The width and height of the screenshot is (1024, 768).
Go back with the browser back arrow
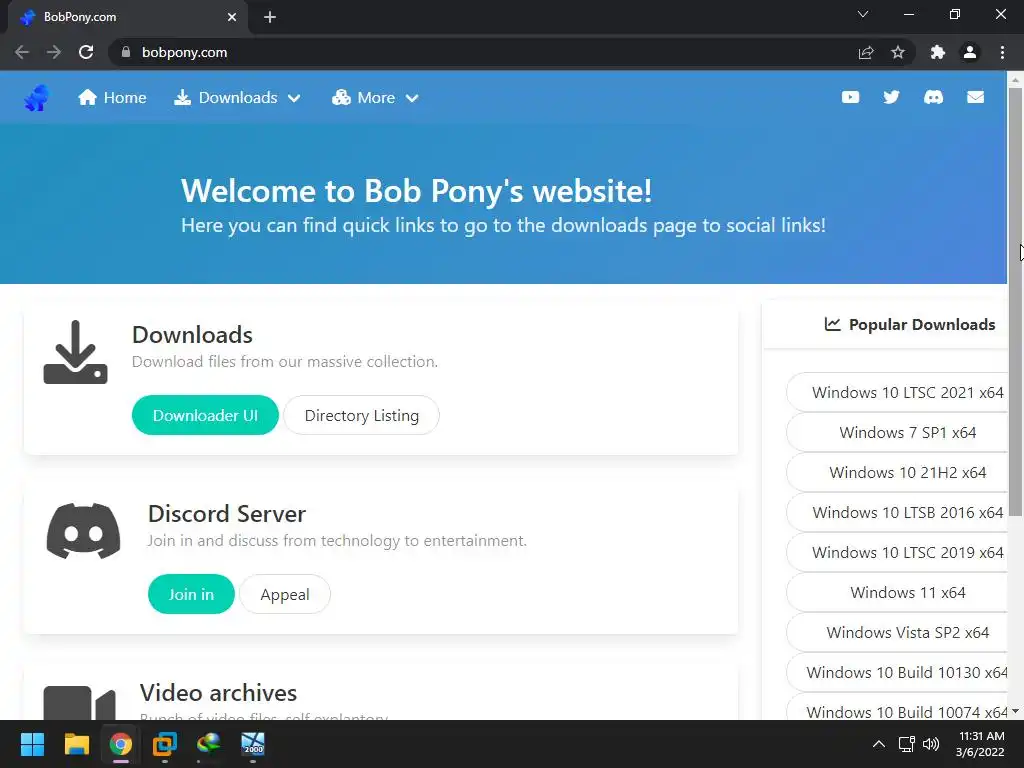[x=22, y=52]
